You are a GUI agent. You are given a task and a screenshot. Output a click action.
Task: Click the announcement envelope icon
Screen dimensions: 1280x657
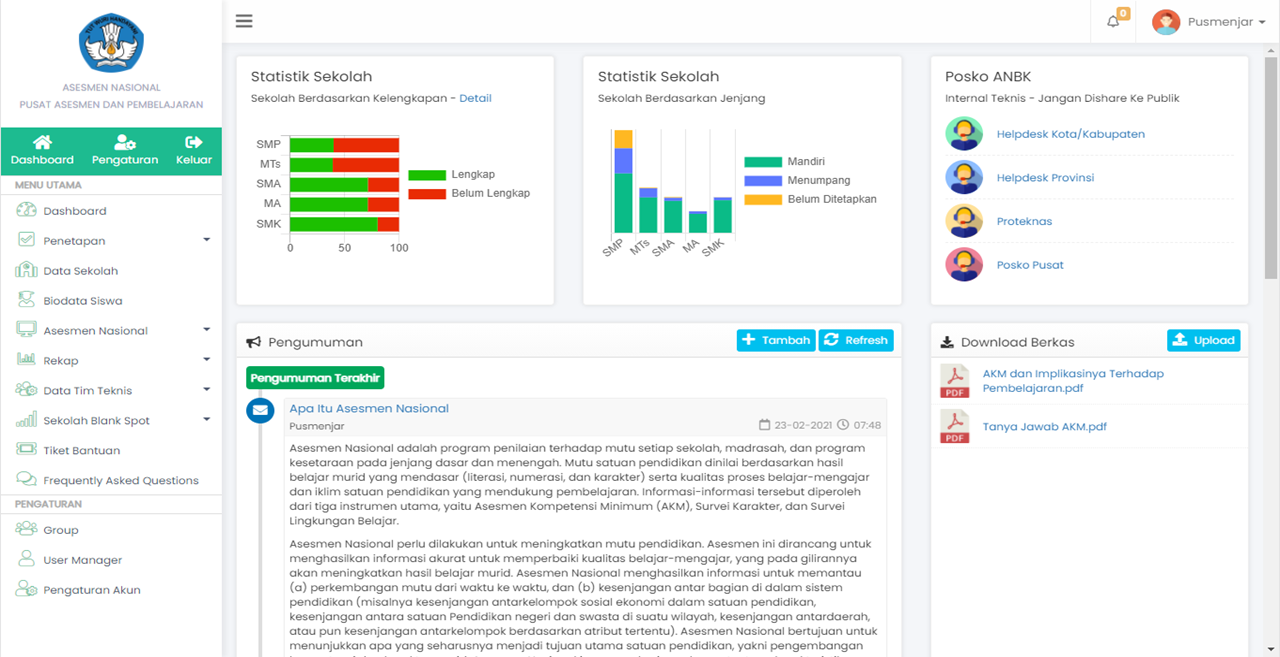[260, 410]
